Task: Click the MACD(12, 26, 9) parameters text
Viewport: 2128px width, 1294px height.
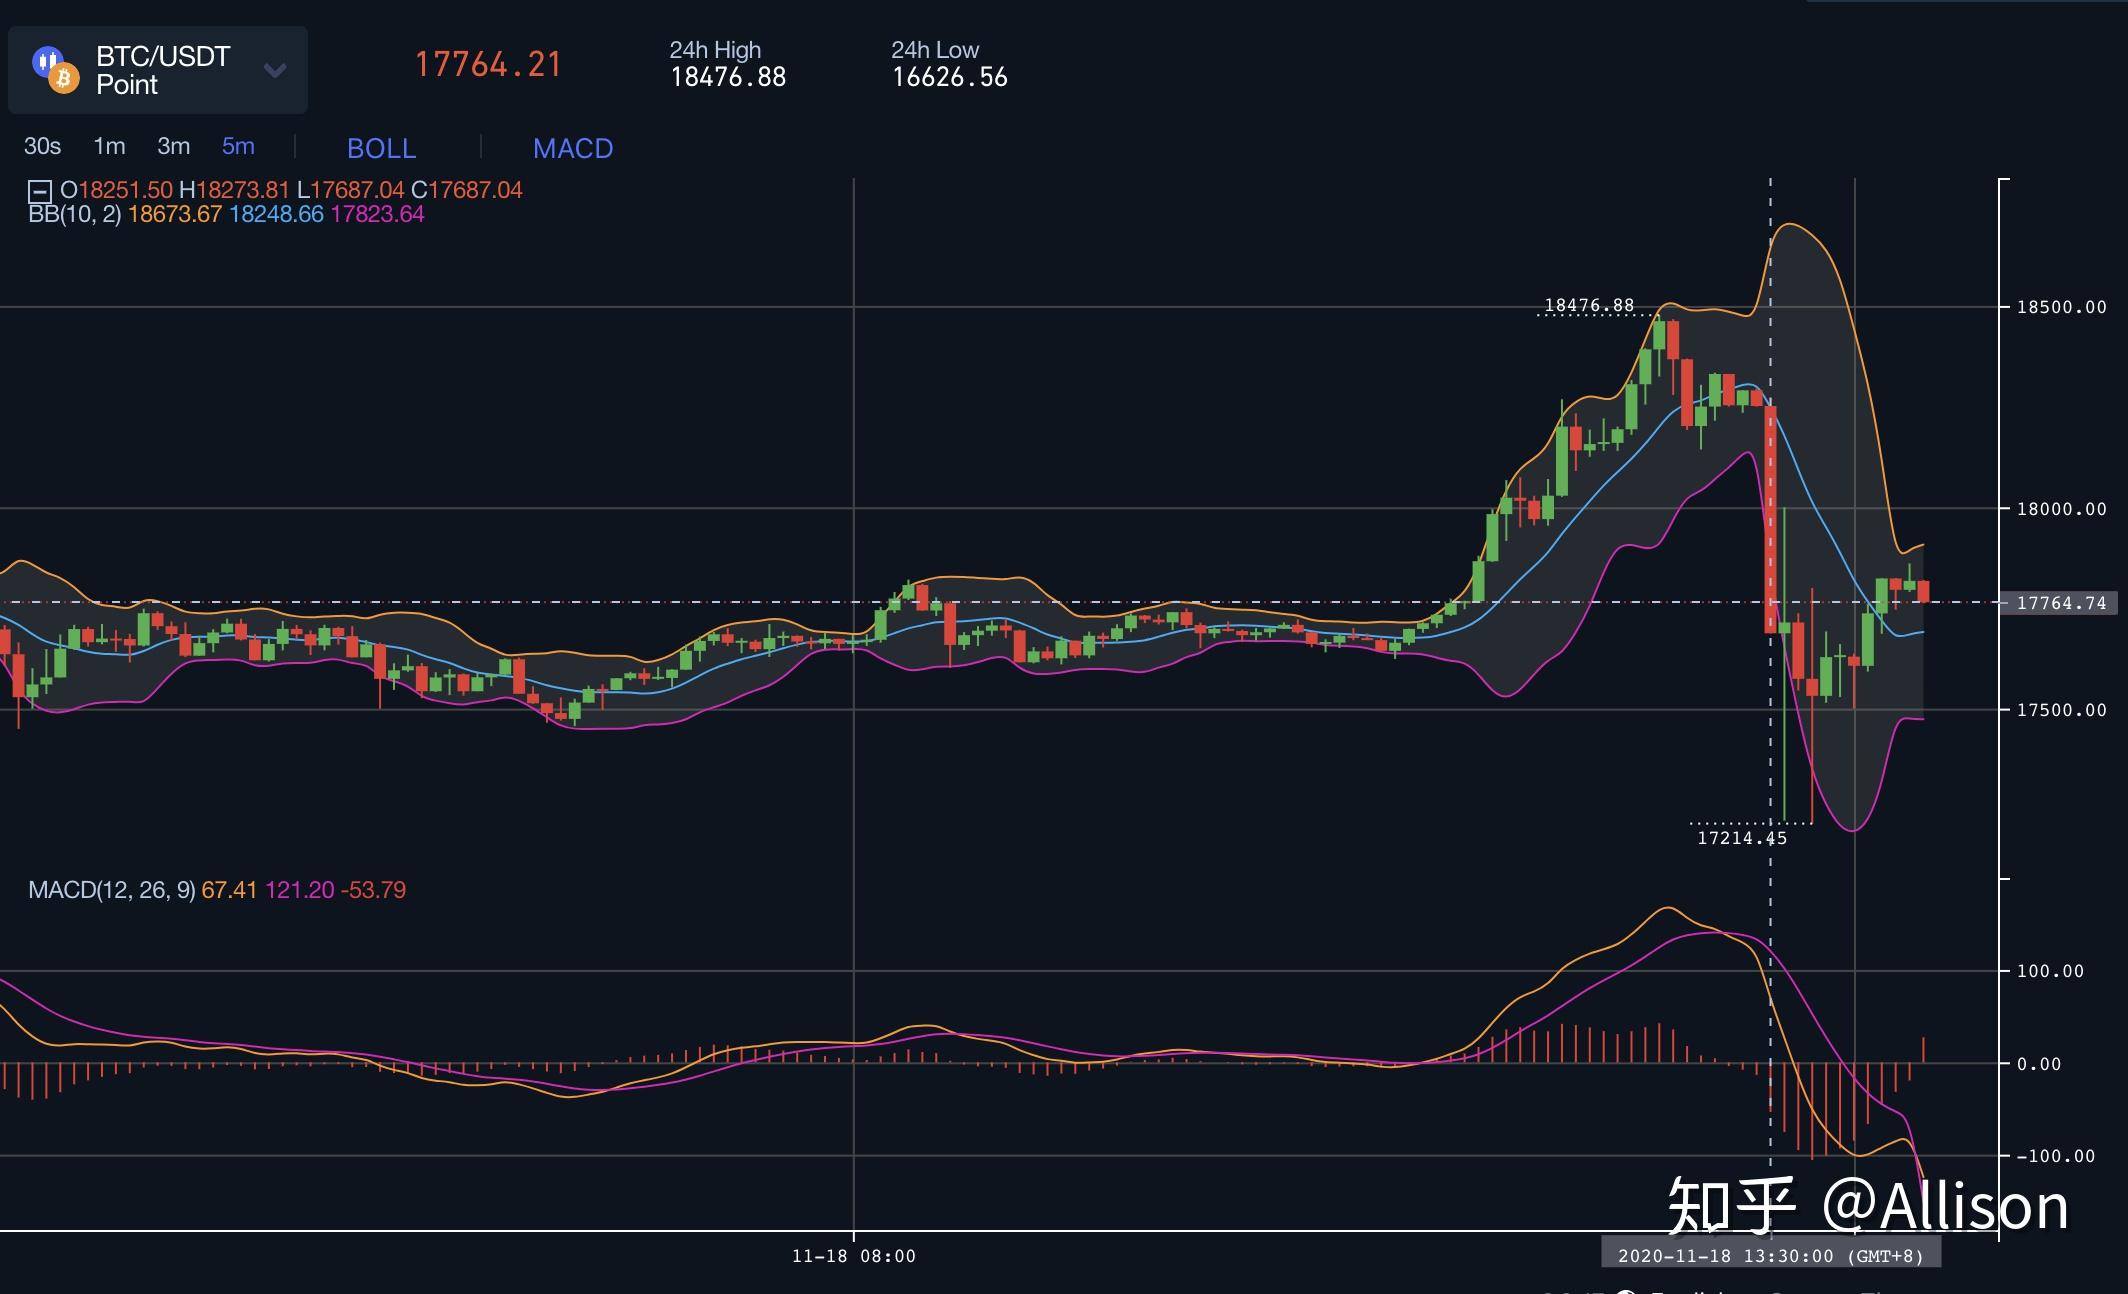Action: point(112,889)
